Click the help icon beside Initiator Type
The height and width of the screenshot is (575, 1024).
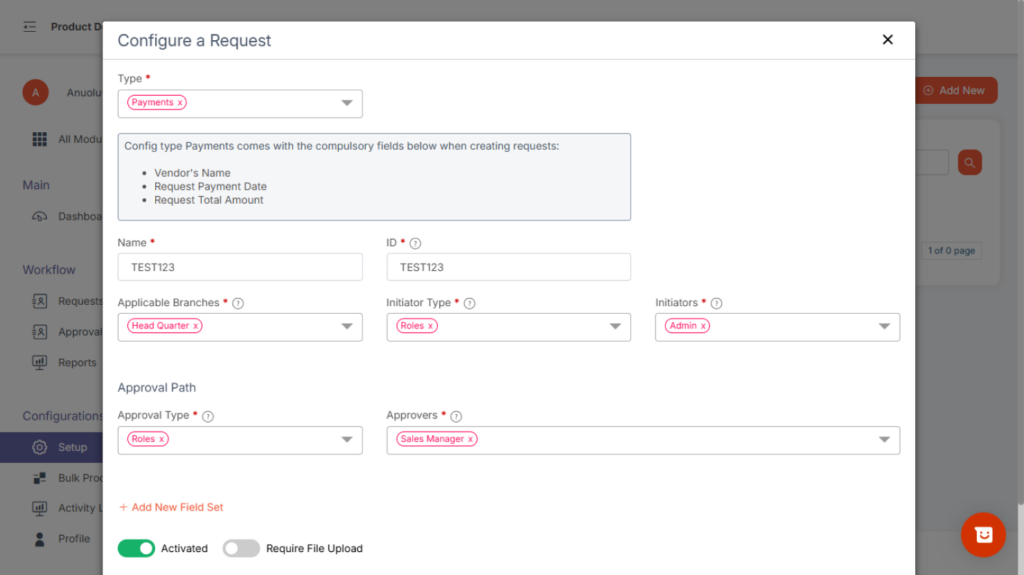point(469,303)
